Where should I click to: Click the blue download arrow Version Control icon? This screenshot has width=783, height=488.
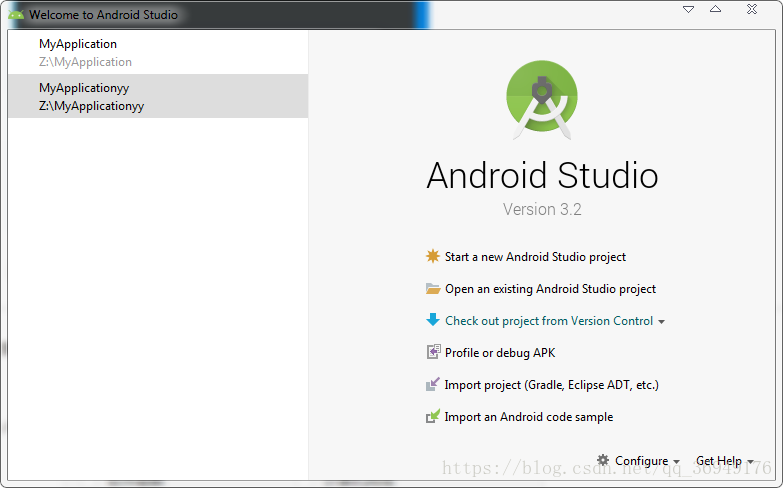point(432,320)
